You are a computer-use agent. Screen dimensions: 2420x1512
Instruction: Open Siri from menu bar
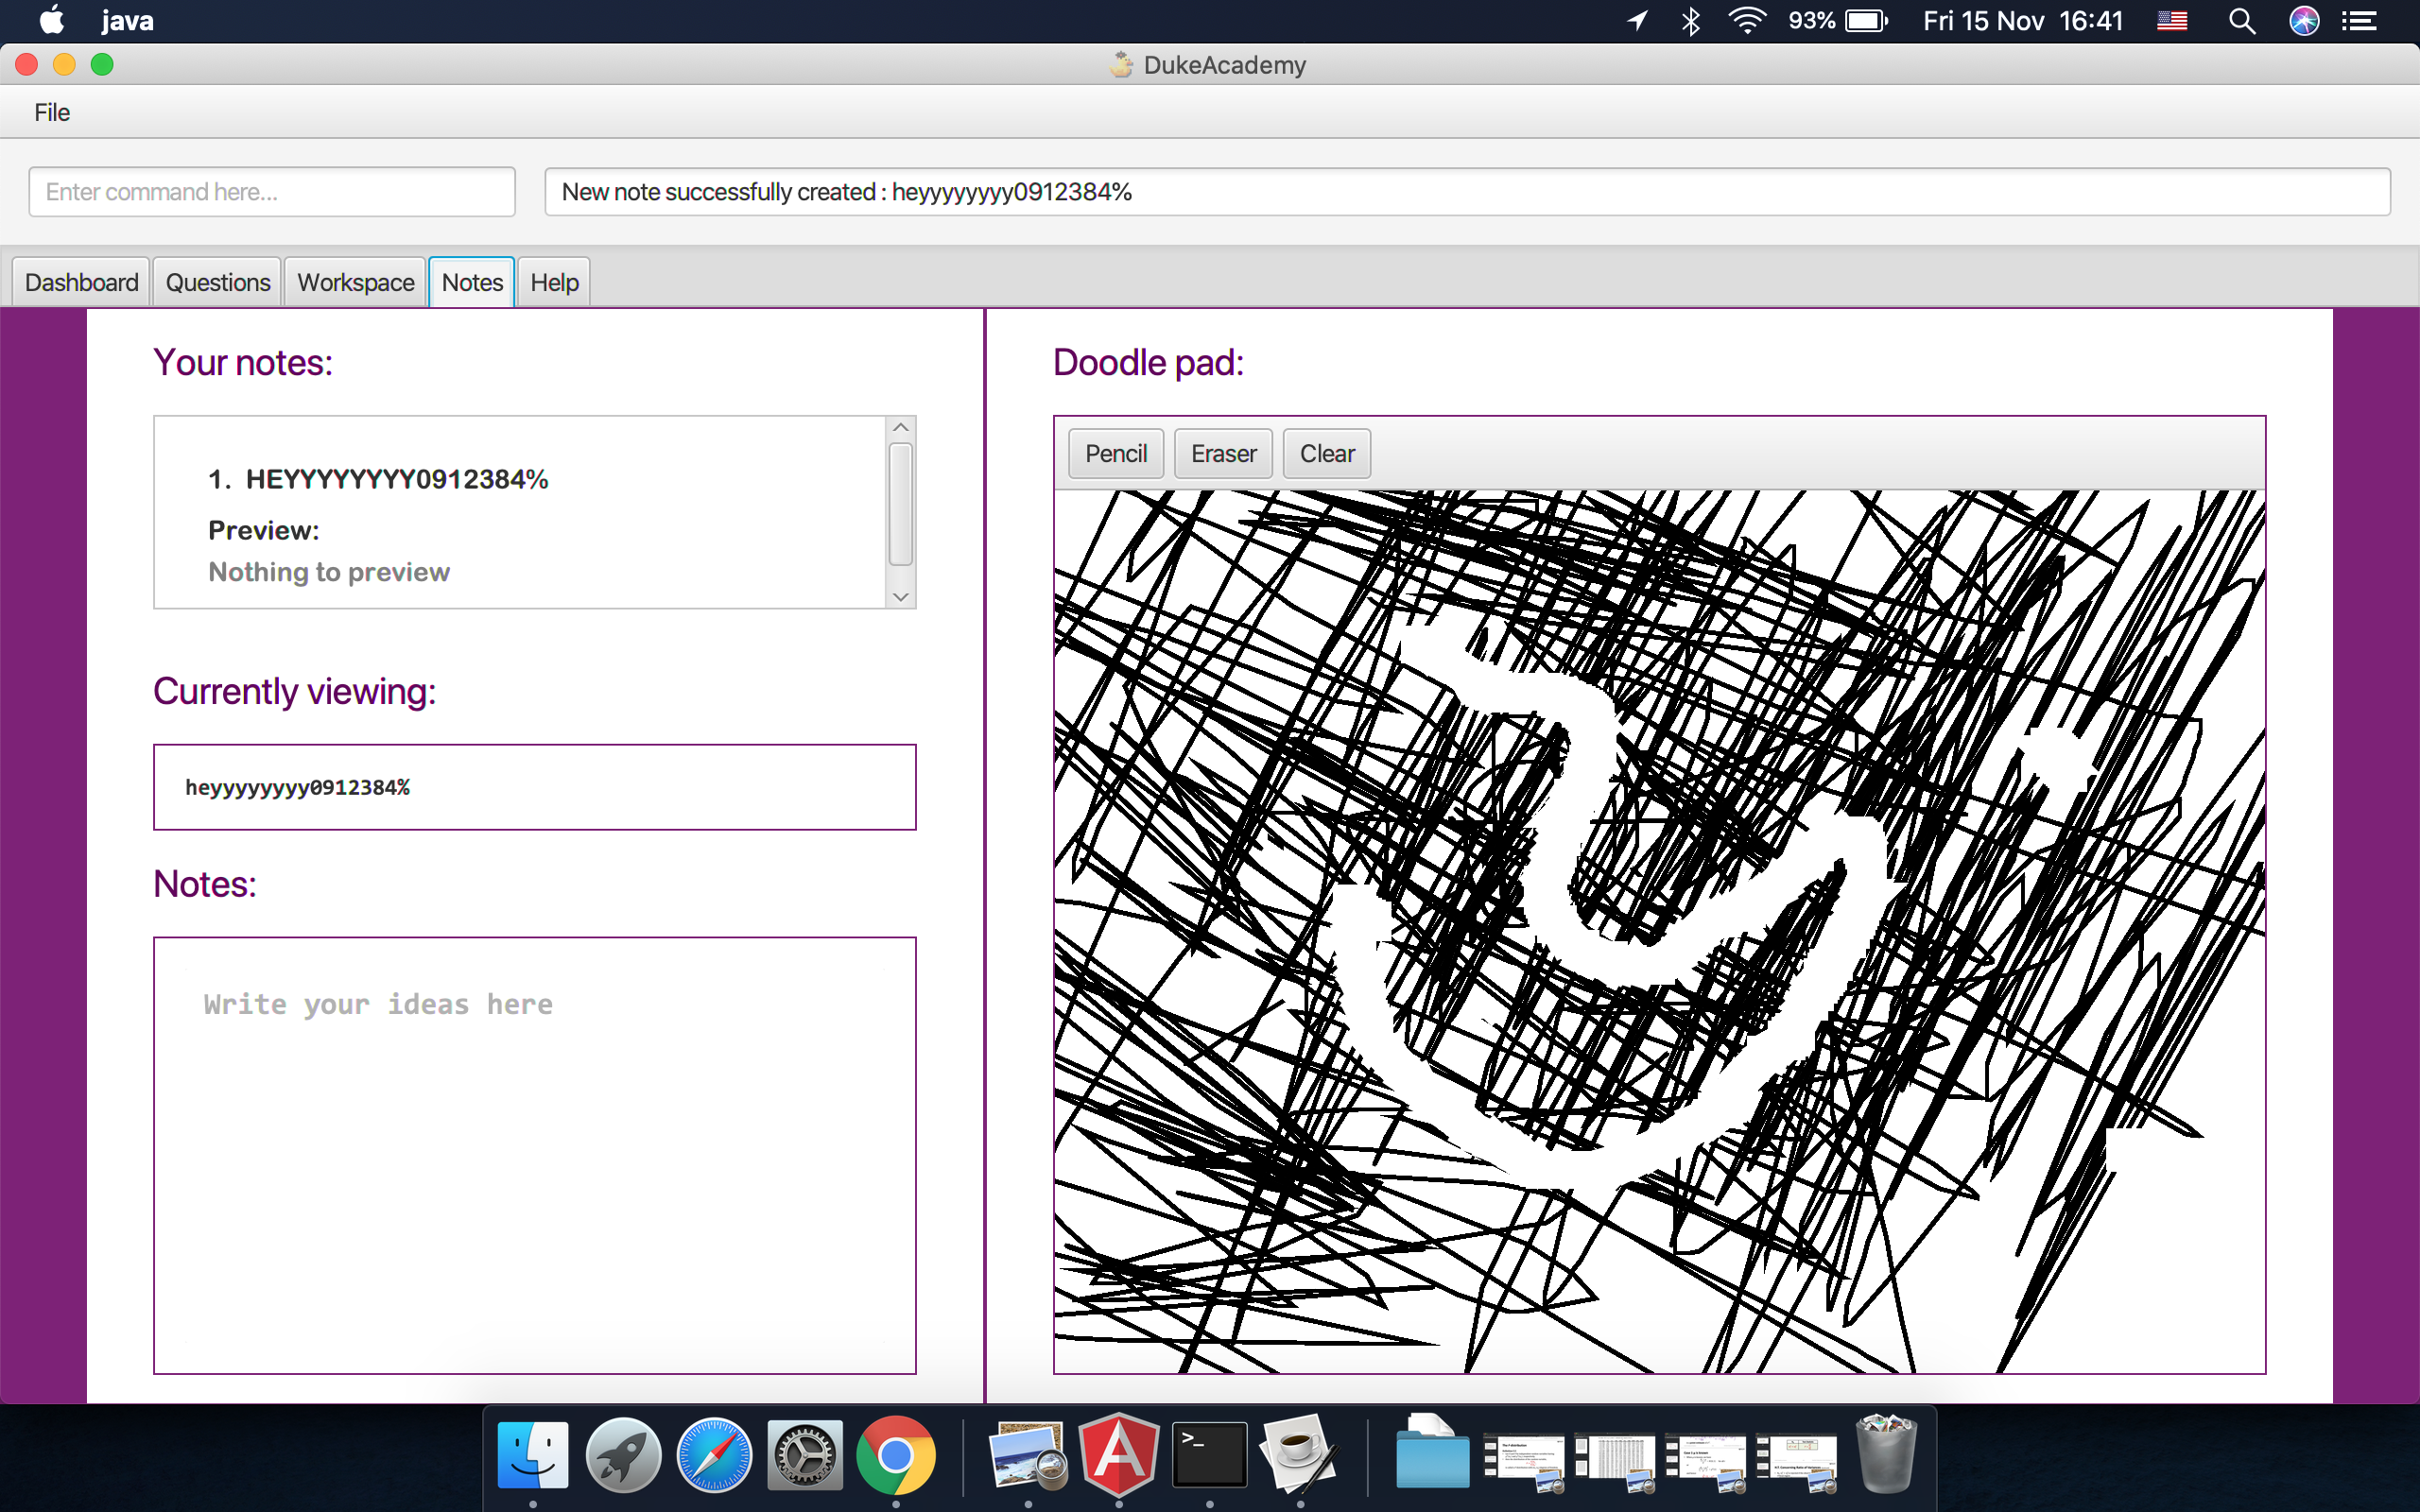click(x=2304, y=21)
